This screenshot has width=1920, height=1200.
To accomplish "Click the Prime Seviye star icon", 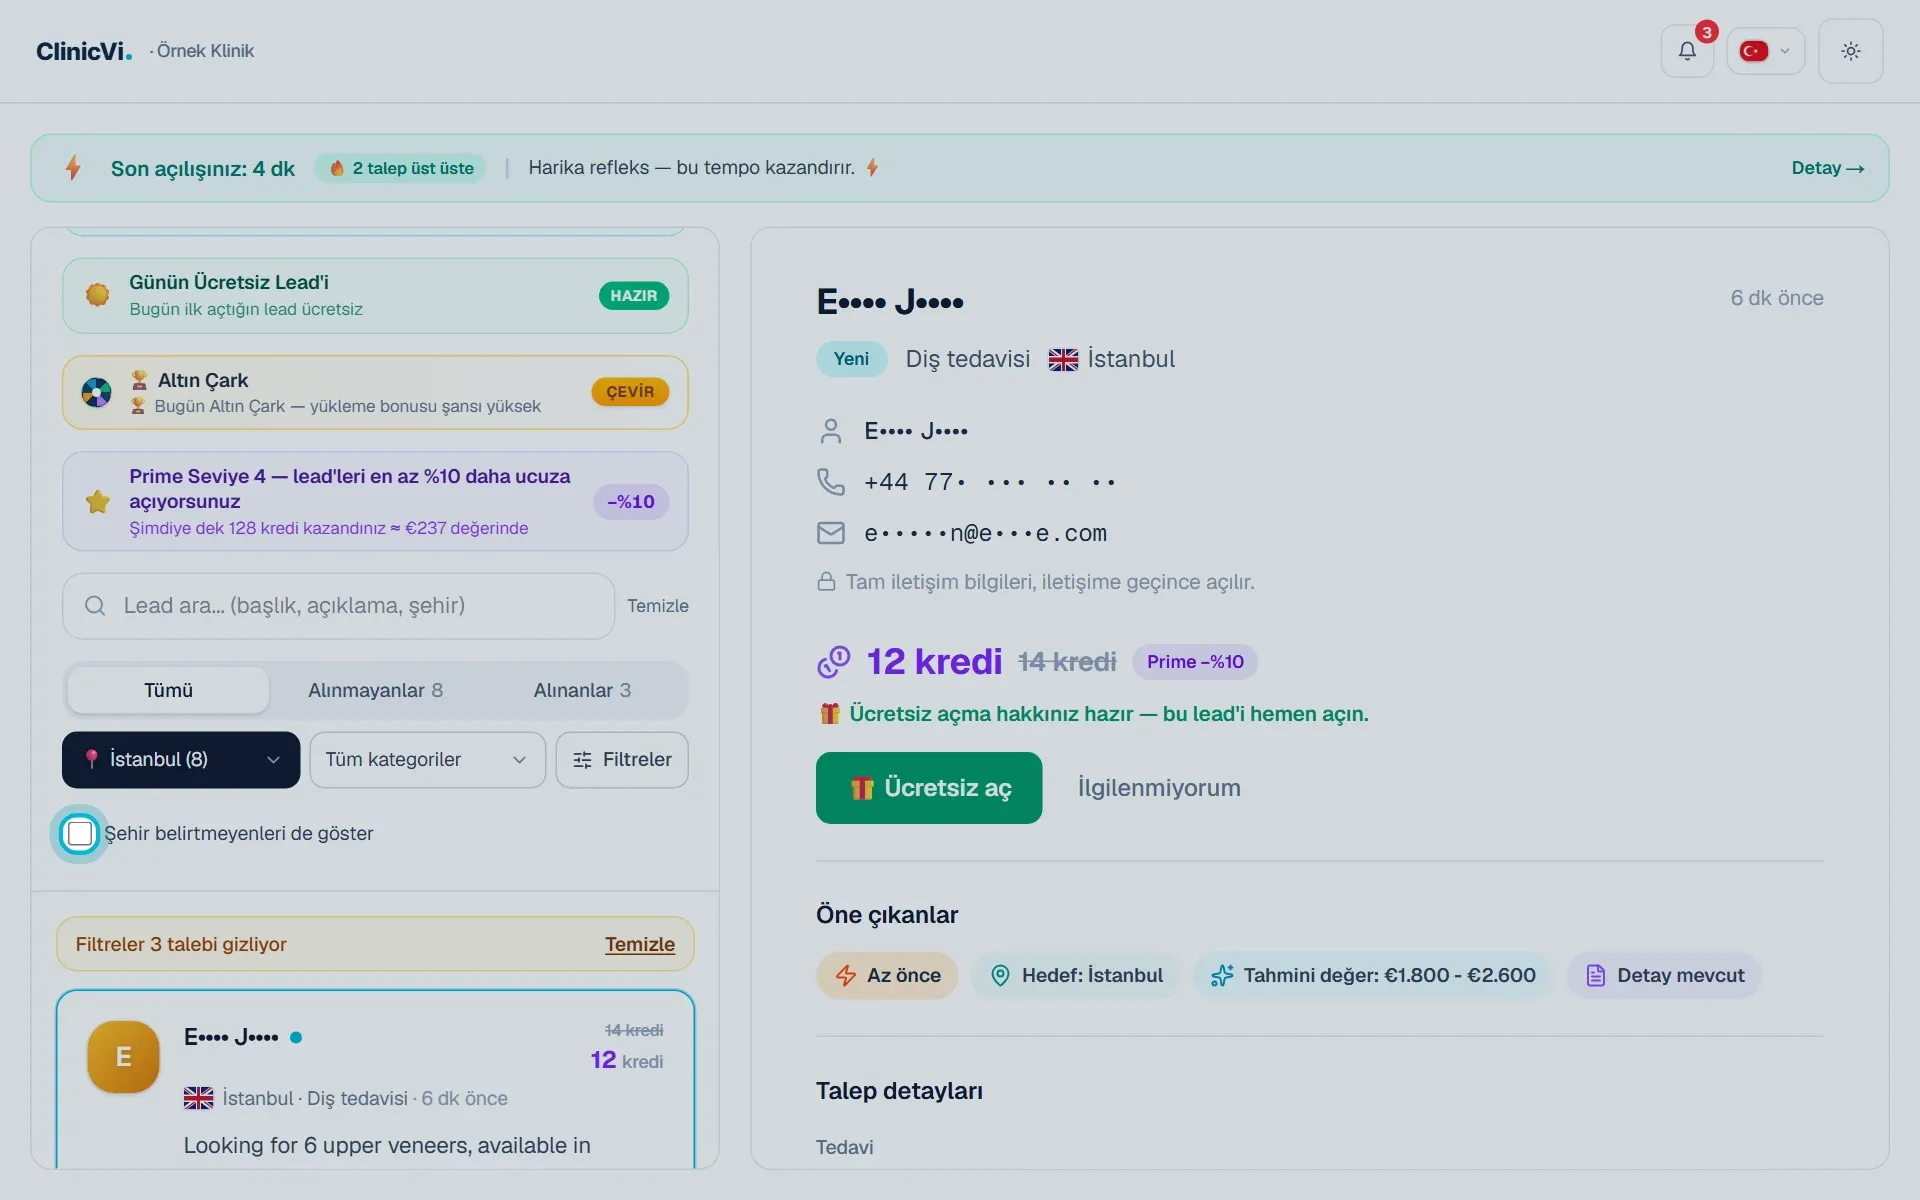I will (98, 501).
